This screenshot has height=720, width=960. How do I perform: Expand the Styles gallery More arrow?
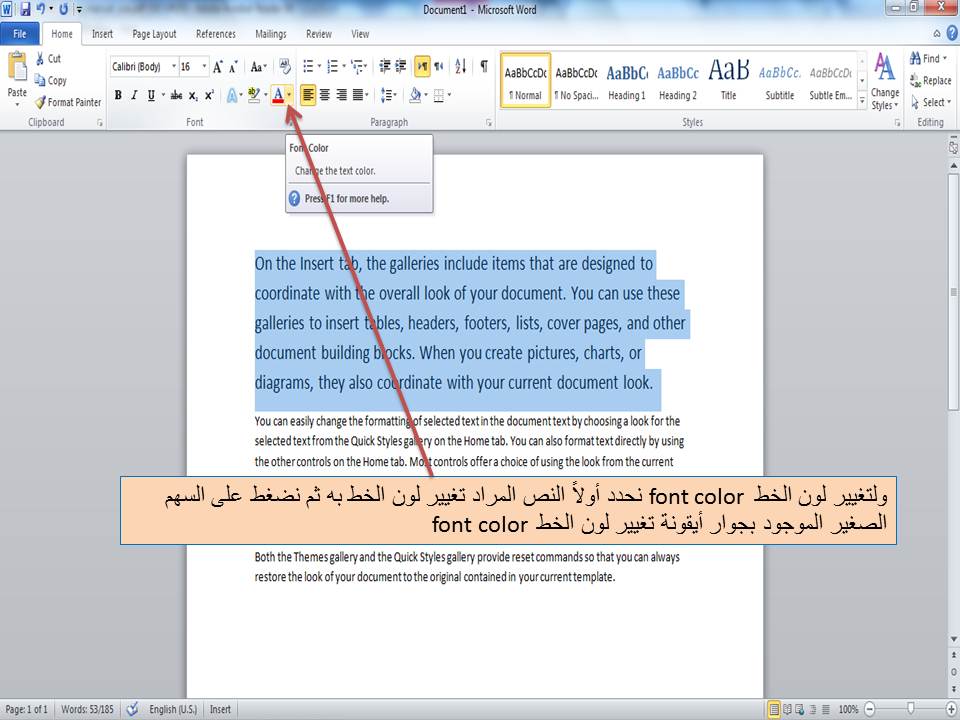point(862,102)
